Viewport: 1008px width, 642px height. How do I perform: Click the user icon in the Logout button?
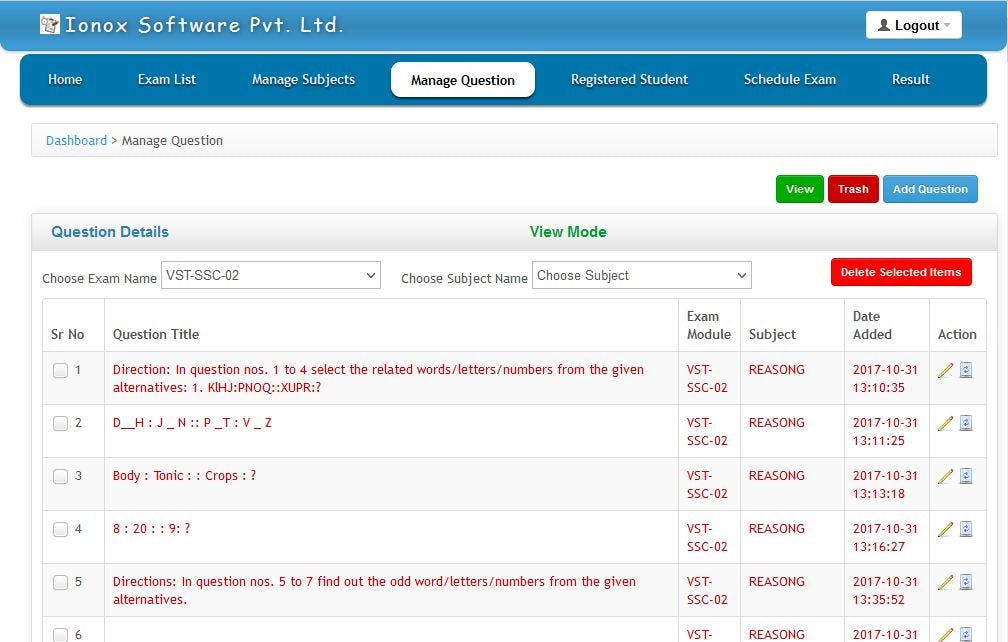pyautogui.click(x=886, y=24)
